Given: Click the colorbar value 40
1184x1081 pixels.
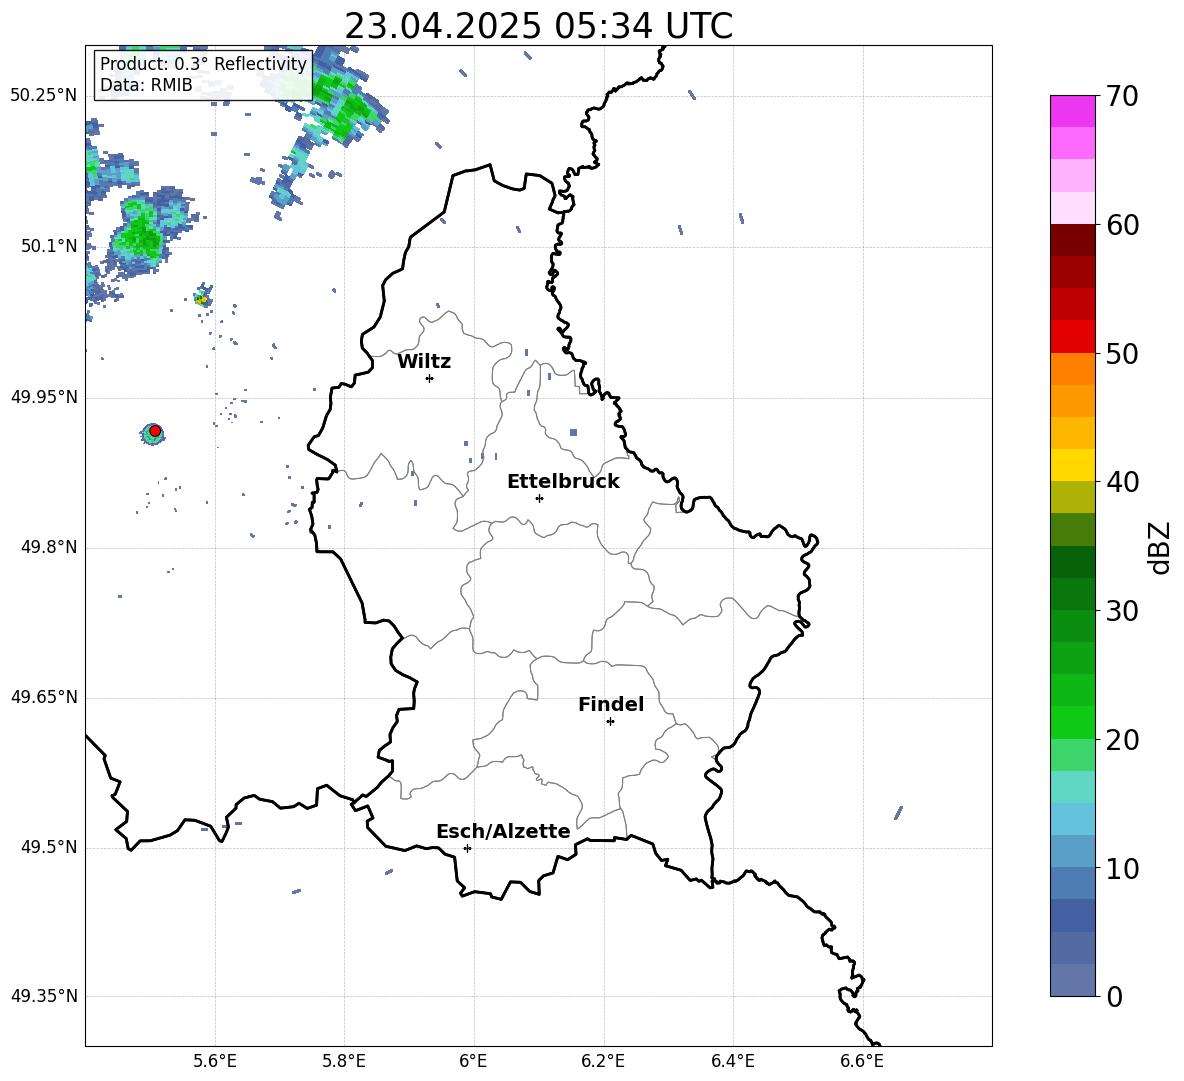Looking at the screenshot, I should point(1122,482).
